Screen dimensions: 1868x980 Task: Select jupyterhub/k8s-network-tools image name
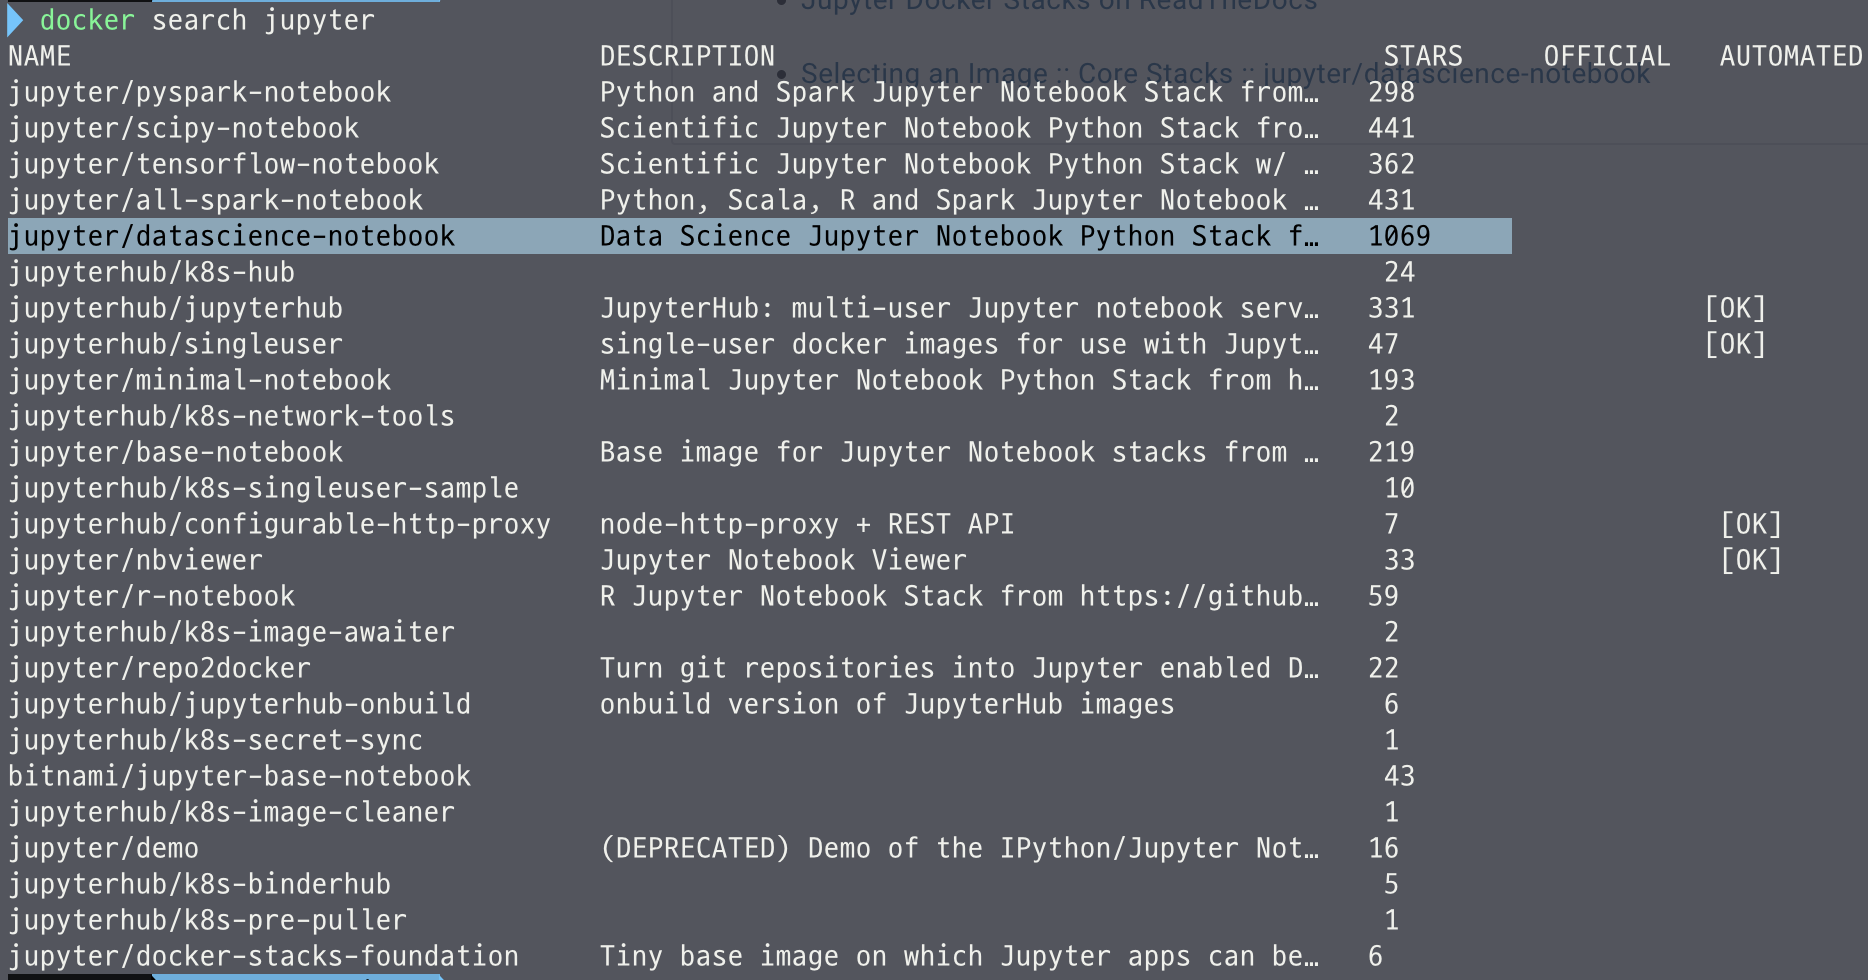231,416
